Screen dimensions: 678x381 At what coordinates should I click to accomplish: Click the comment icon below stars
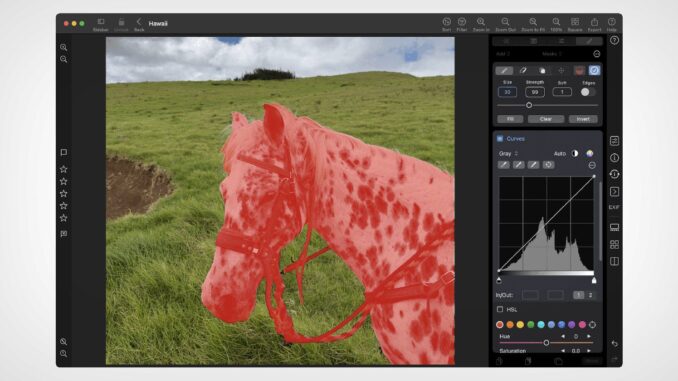pos(64,234)
